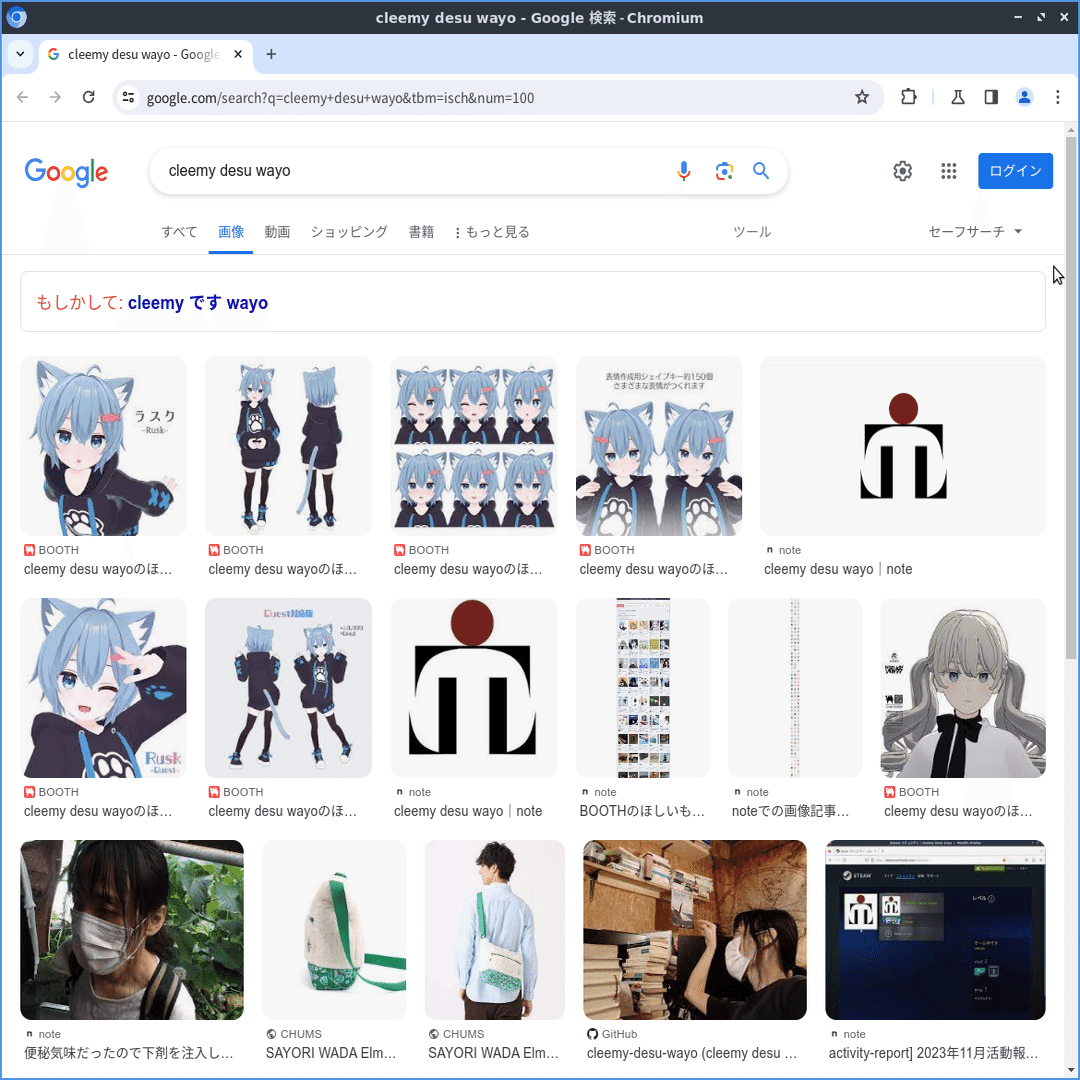Click the blue magnifier search icon
Screen dimensions: 1080x1080
pyautogui.click(x=761, y=171)
